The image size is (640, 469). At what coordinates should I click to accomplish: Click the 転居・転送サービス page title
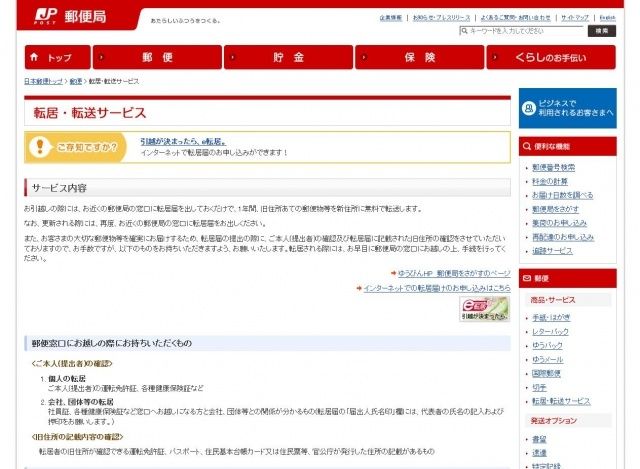click(90, 113)
